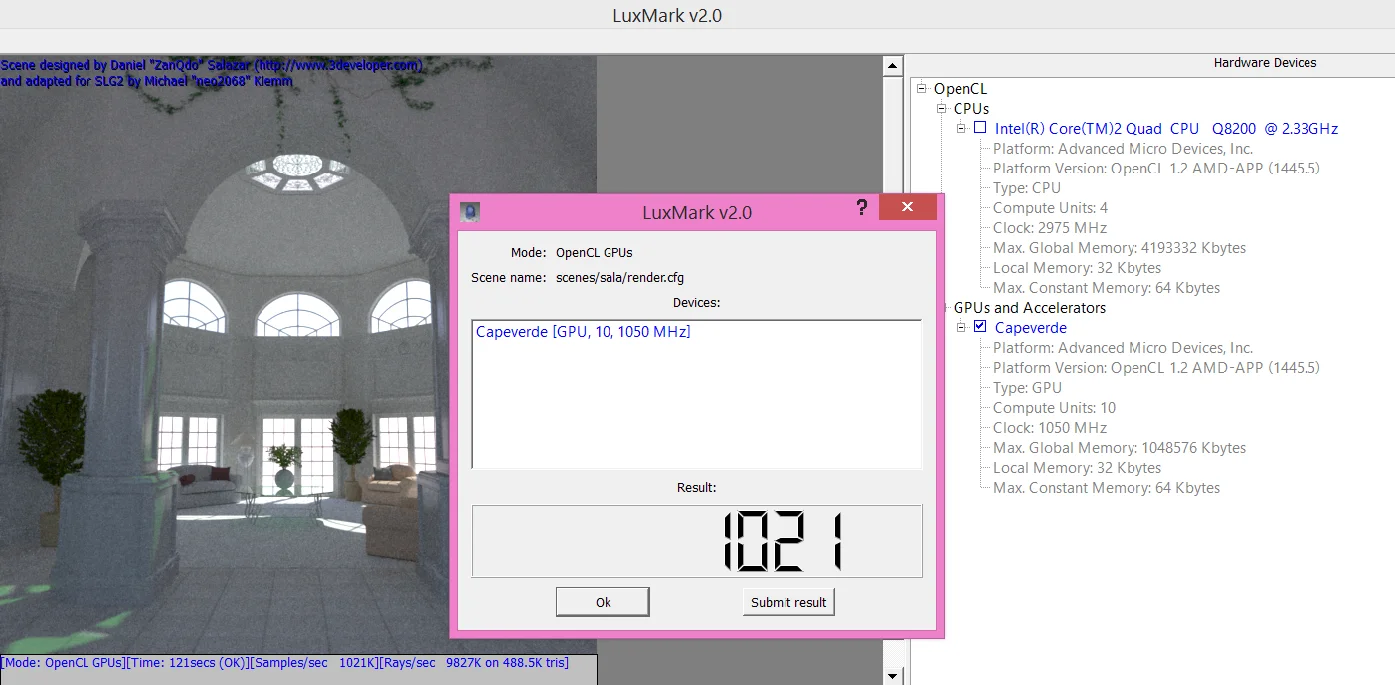Click the scroll up arrow beside render view

[x=893, y=65]
